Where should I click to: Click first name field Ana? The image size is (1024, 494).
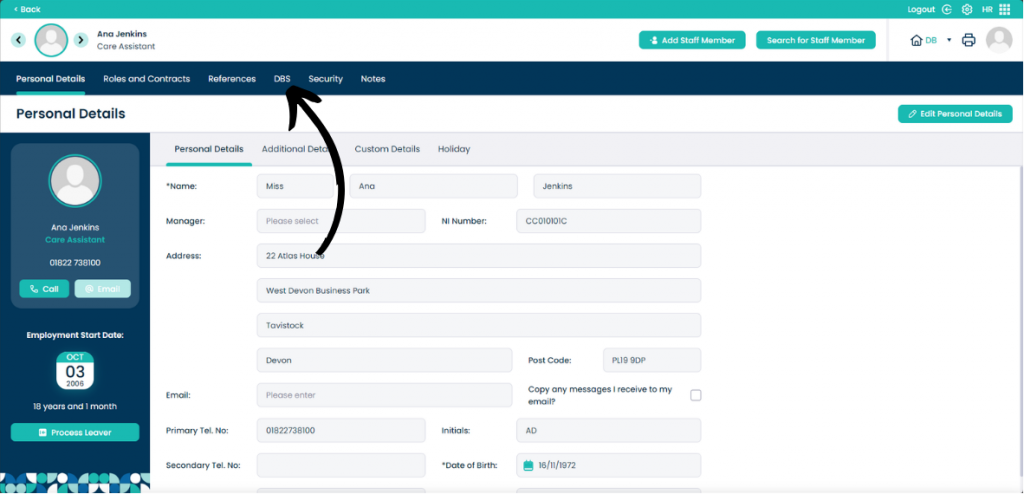click(x=434, y=186)
